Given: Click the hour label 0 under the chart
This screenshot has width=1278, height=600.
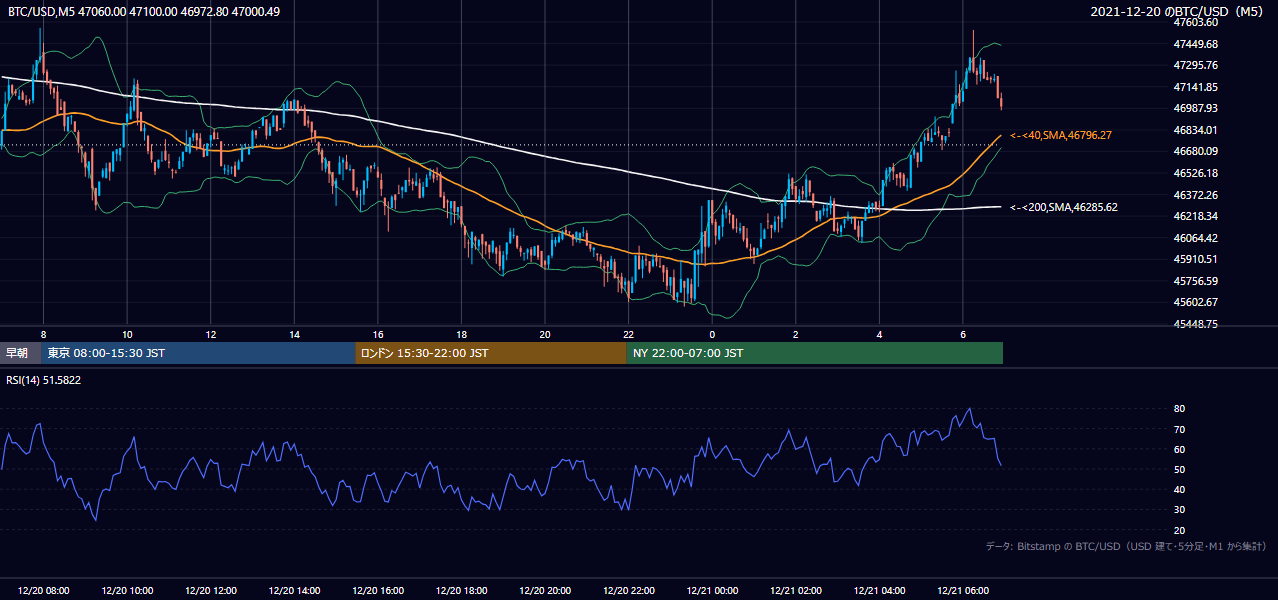Looking at the screenshot, I should 712,334.
